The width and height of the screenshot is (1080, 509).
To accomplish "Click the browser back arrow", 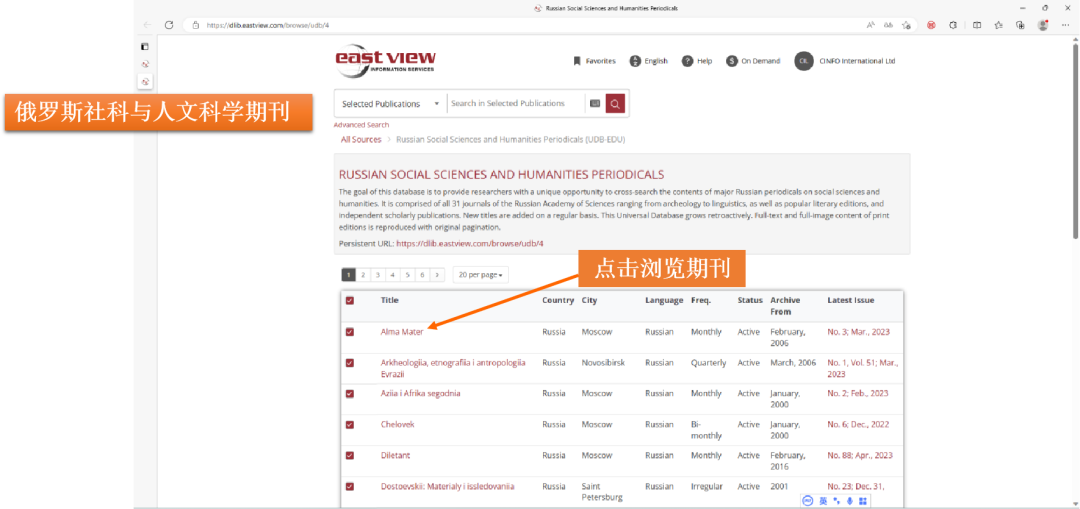I will tap(147, 25).
